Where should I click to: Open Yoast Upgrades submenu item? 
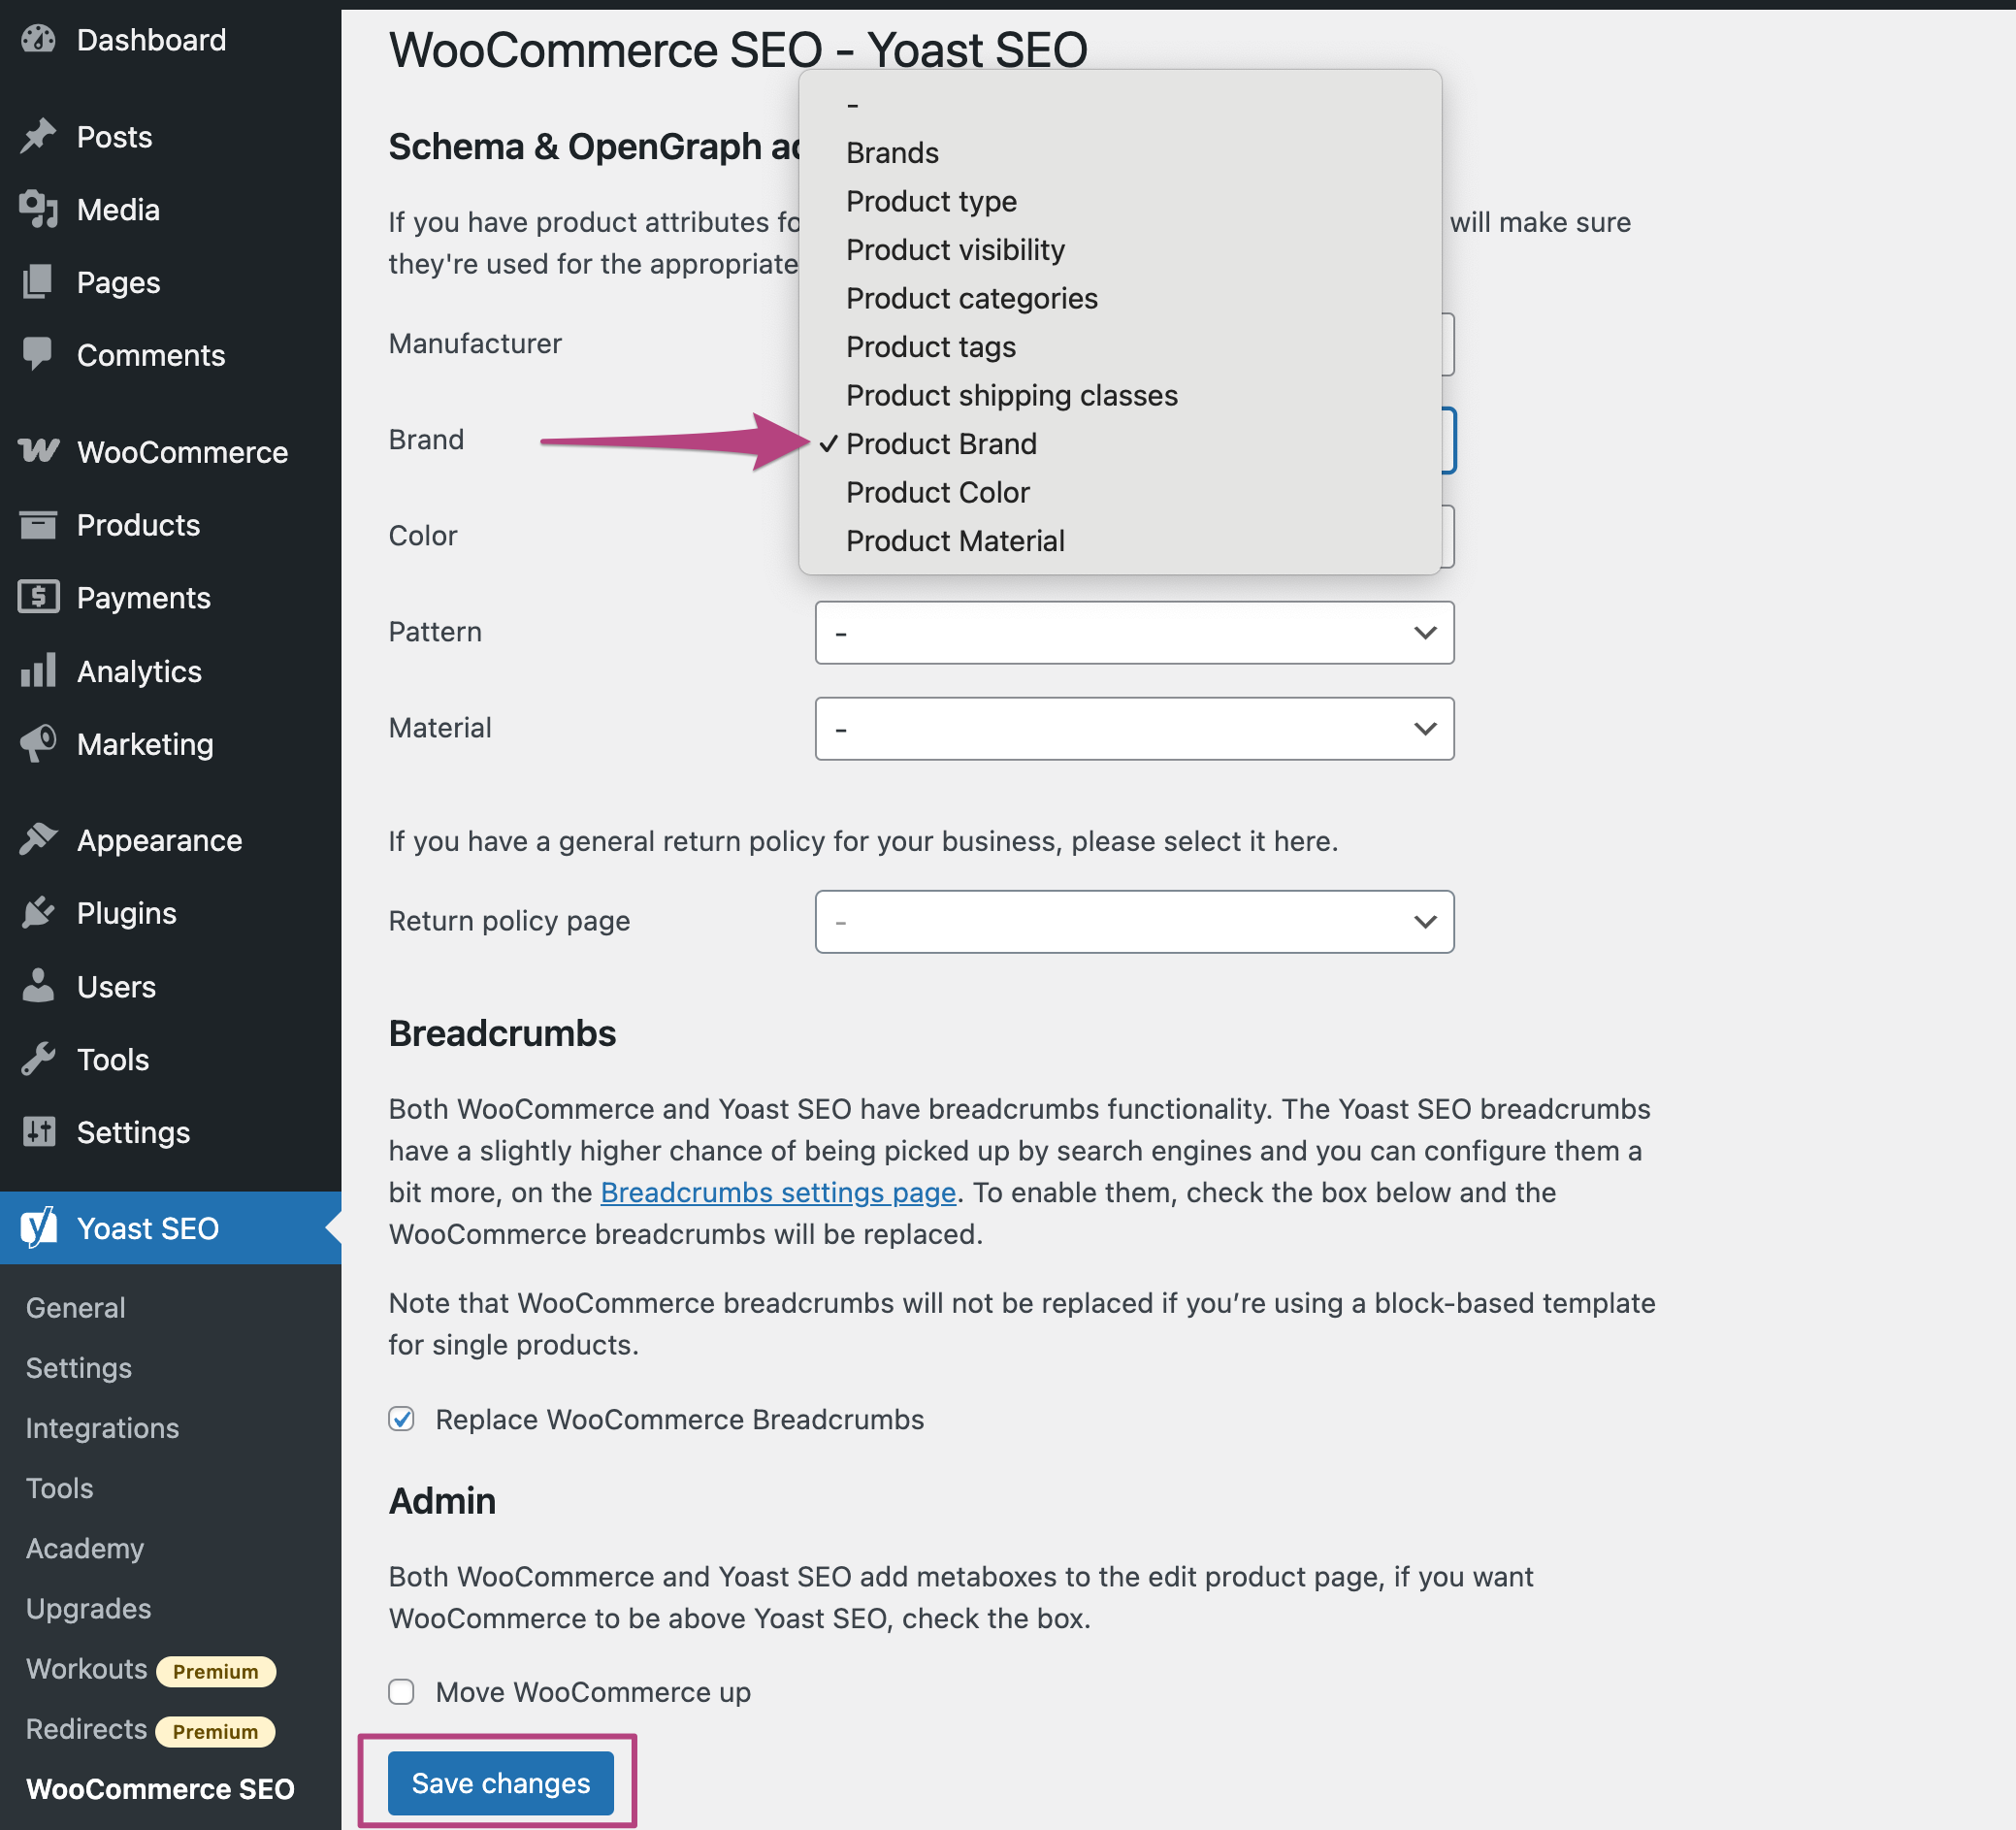point(88,1608)
